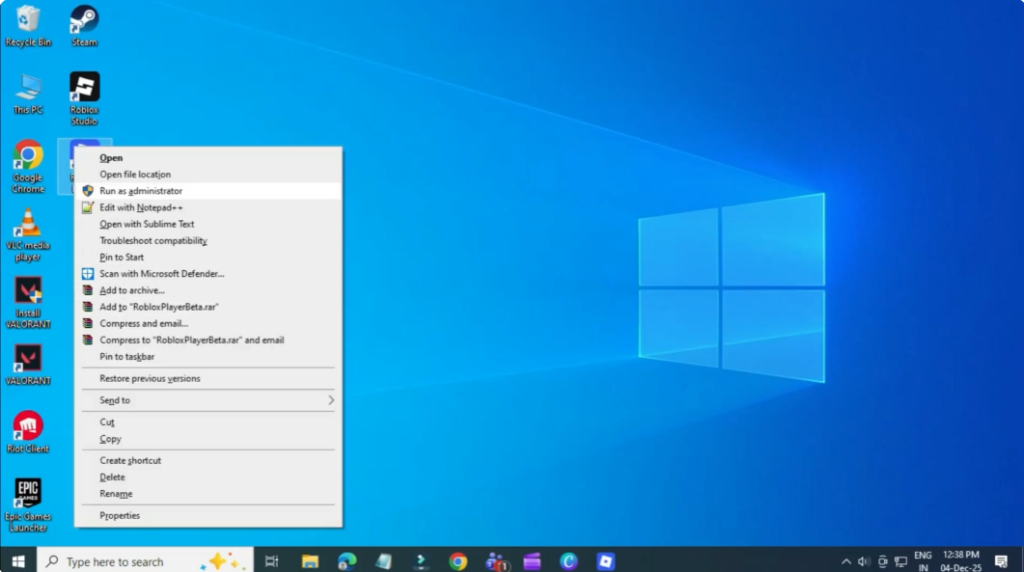Choose Run as administrator
Image resolution: width=1024 pixels, height=572 pixels.
tap(141, 191)
